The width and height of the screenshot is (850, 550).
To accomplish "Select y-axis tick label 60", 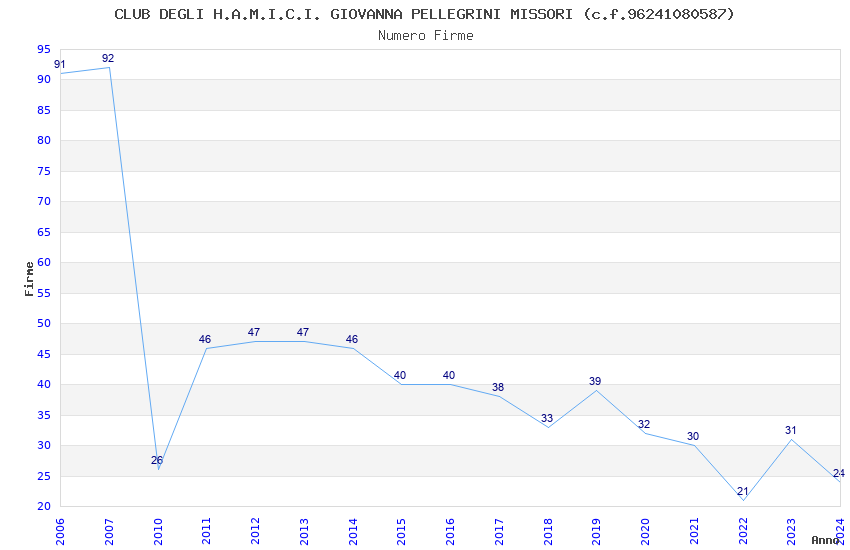I will [x=44, y=262].
